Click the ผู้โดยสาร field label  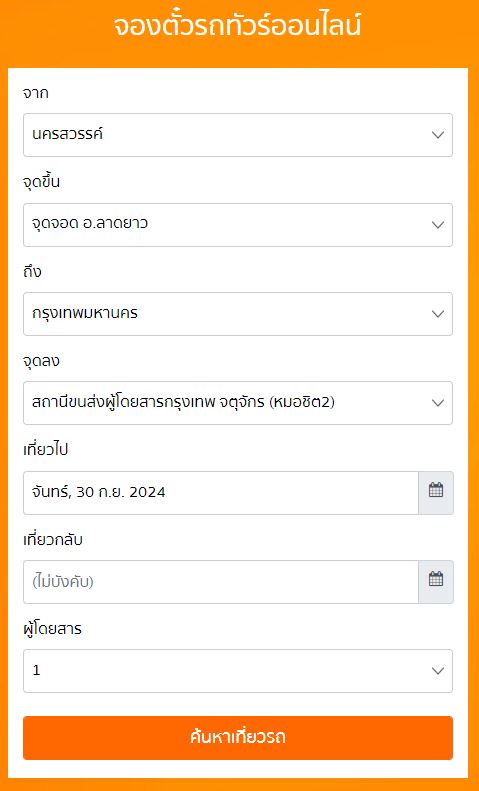52,629
